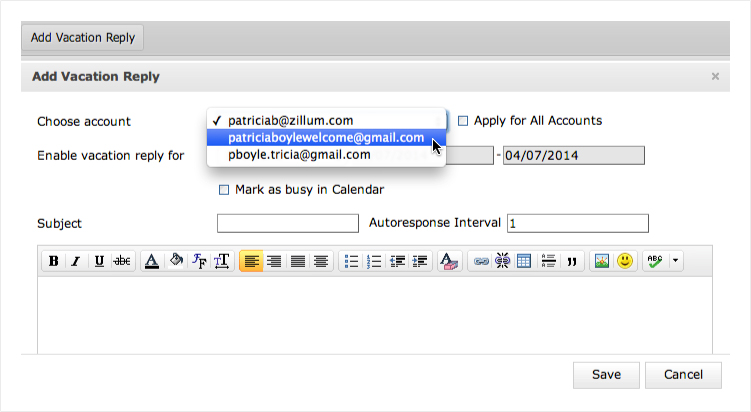Insert a bulleted list
Screen dimensions: 751x412
(351, 261)
